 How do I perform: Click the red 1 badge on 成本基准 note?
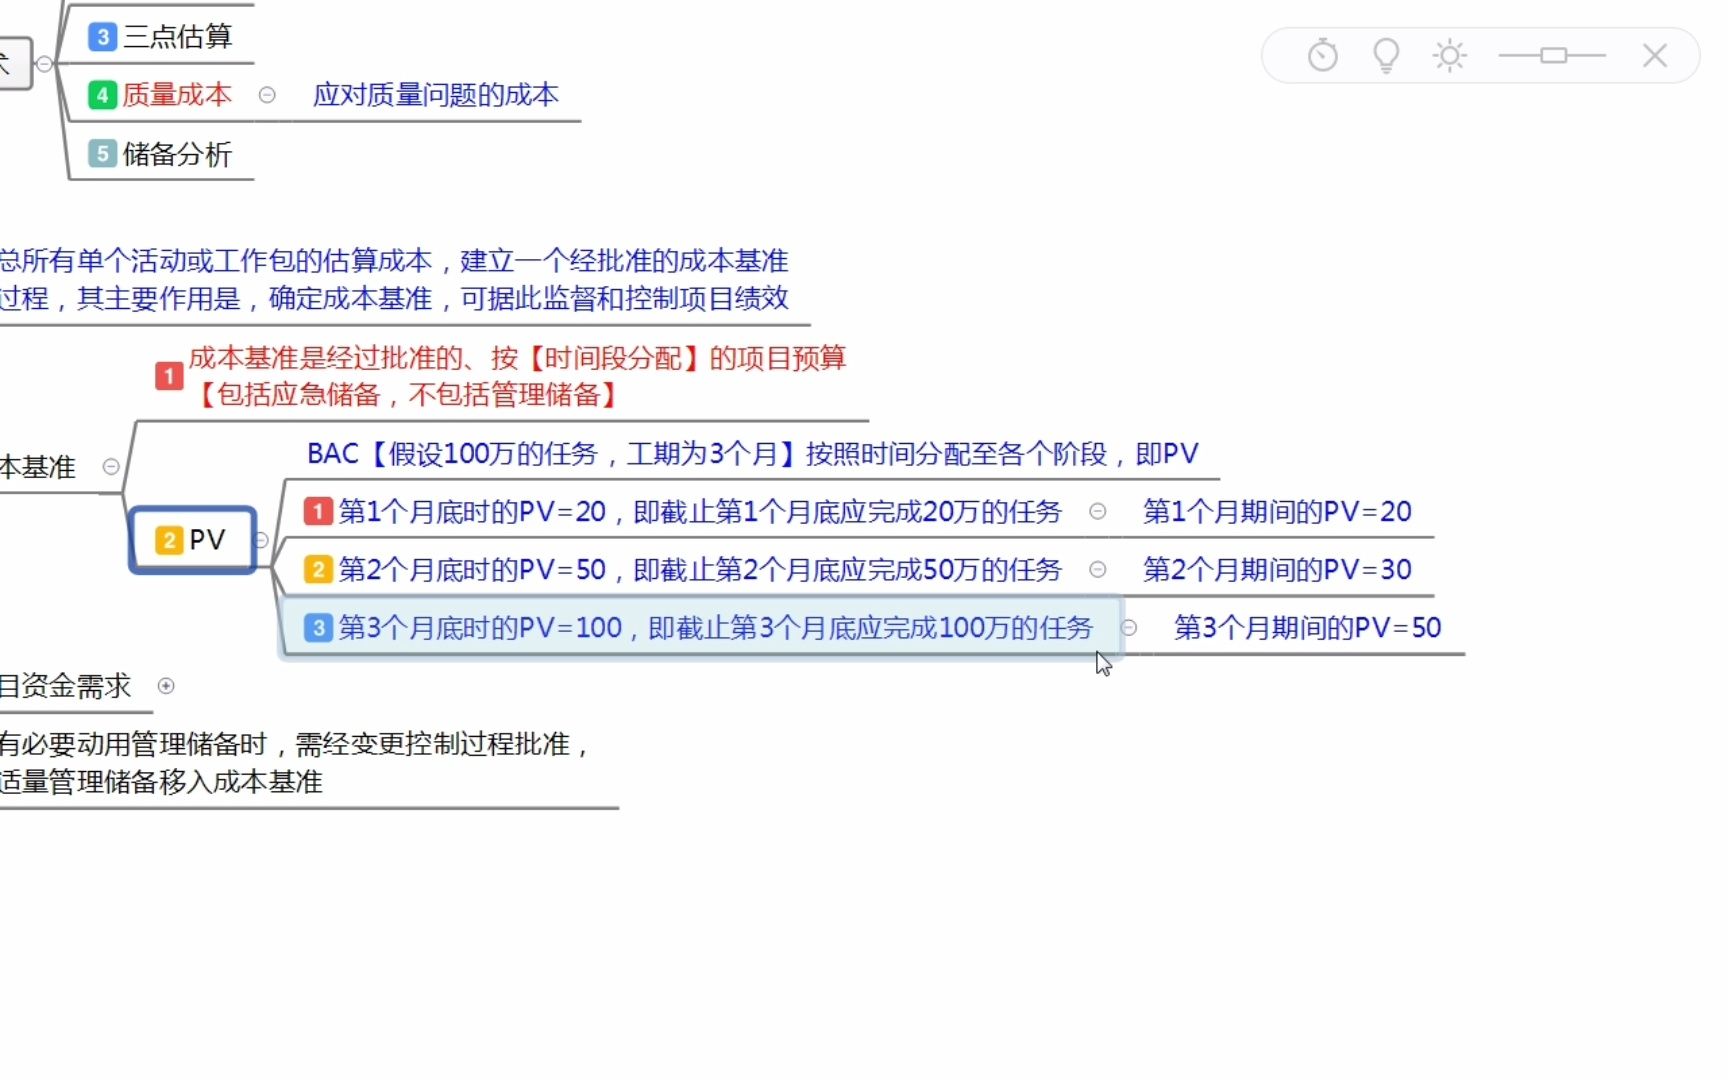[168, 375]
